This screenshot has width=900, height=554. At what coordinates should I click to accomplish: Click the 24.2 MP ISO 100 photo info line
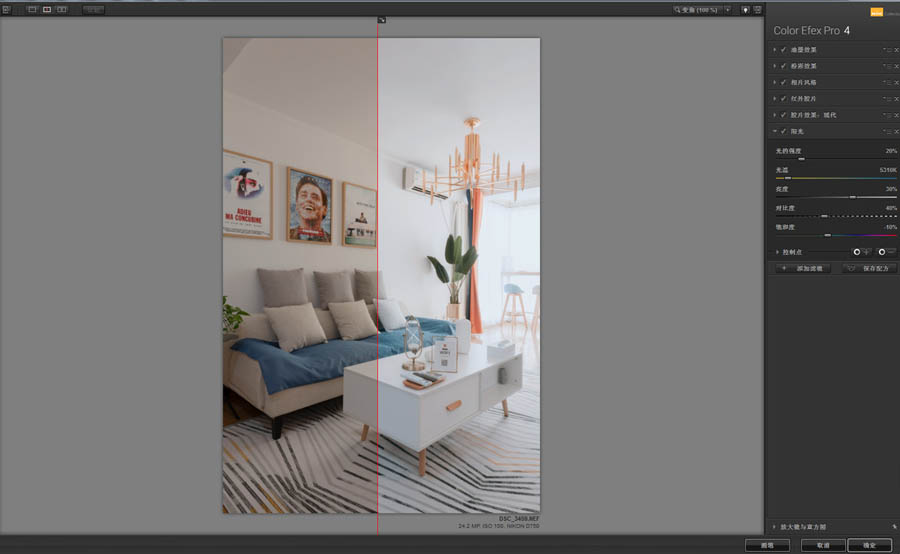point(499,526)
